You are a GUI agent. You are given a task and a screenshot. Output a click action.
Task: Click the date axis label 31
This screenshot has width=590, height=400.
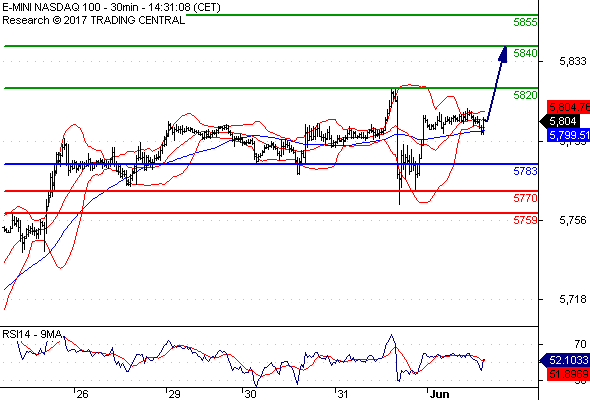point(342,394)
